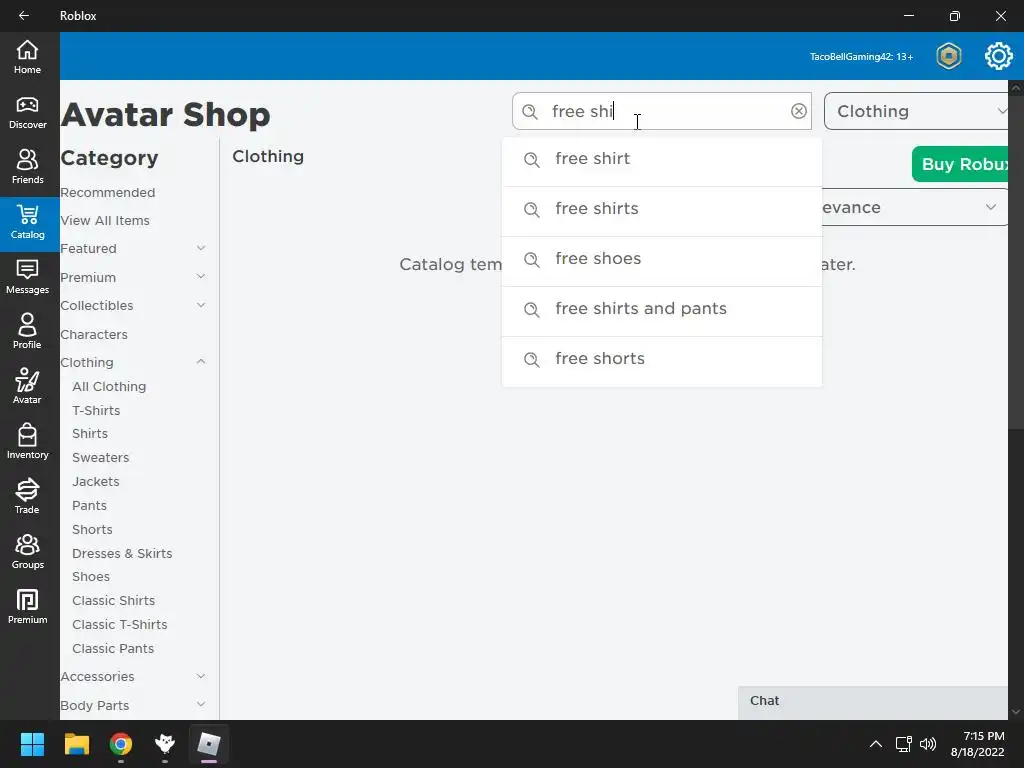The image size is (1024, 768).
Task: Open the Recommended category link
Action: [x=108, y=193]
